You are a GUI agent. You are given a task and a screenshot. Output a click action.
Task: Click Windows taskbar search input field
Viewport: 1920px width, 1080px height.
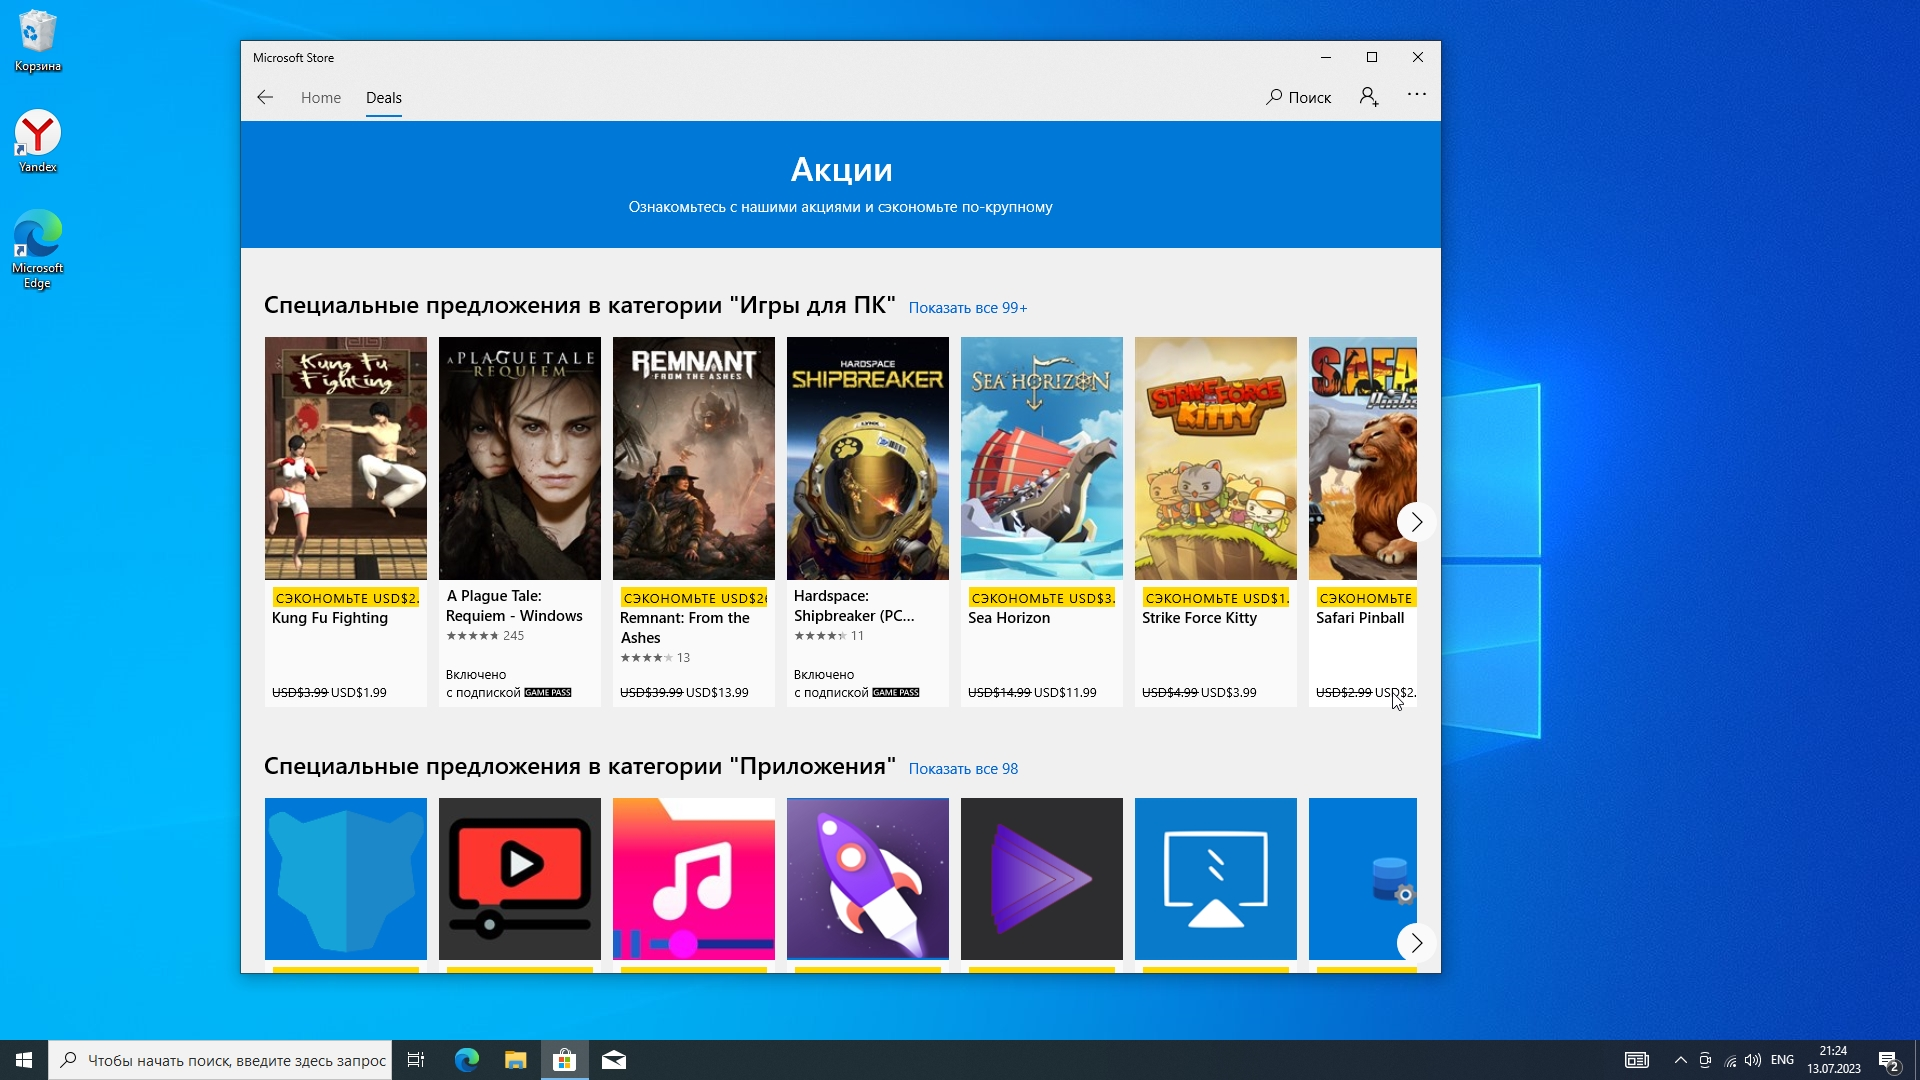(x=236, y=1060)
